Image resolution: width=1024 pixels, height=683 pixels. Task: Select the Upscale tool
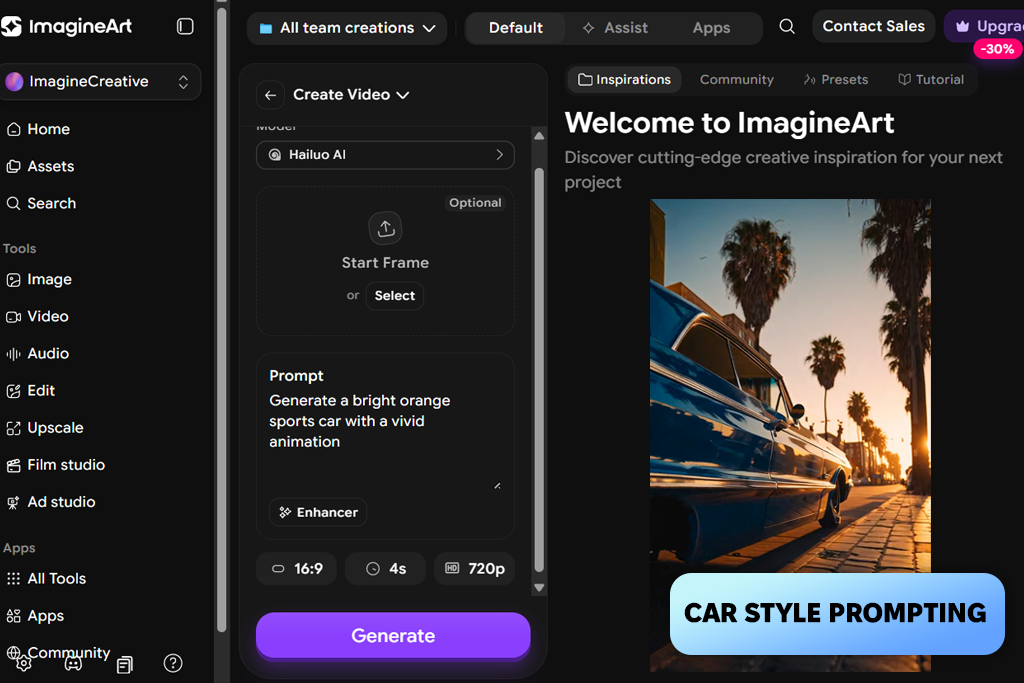point(45,428)
